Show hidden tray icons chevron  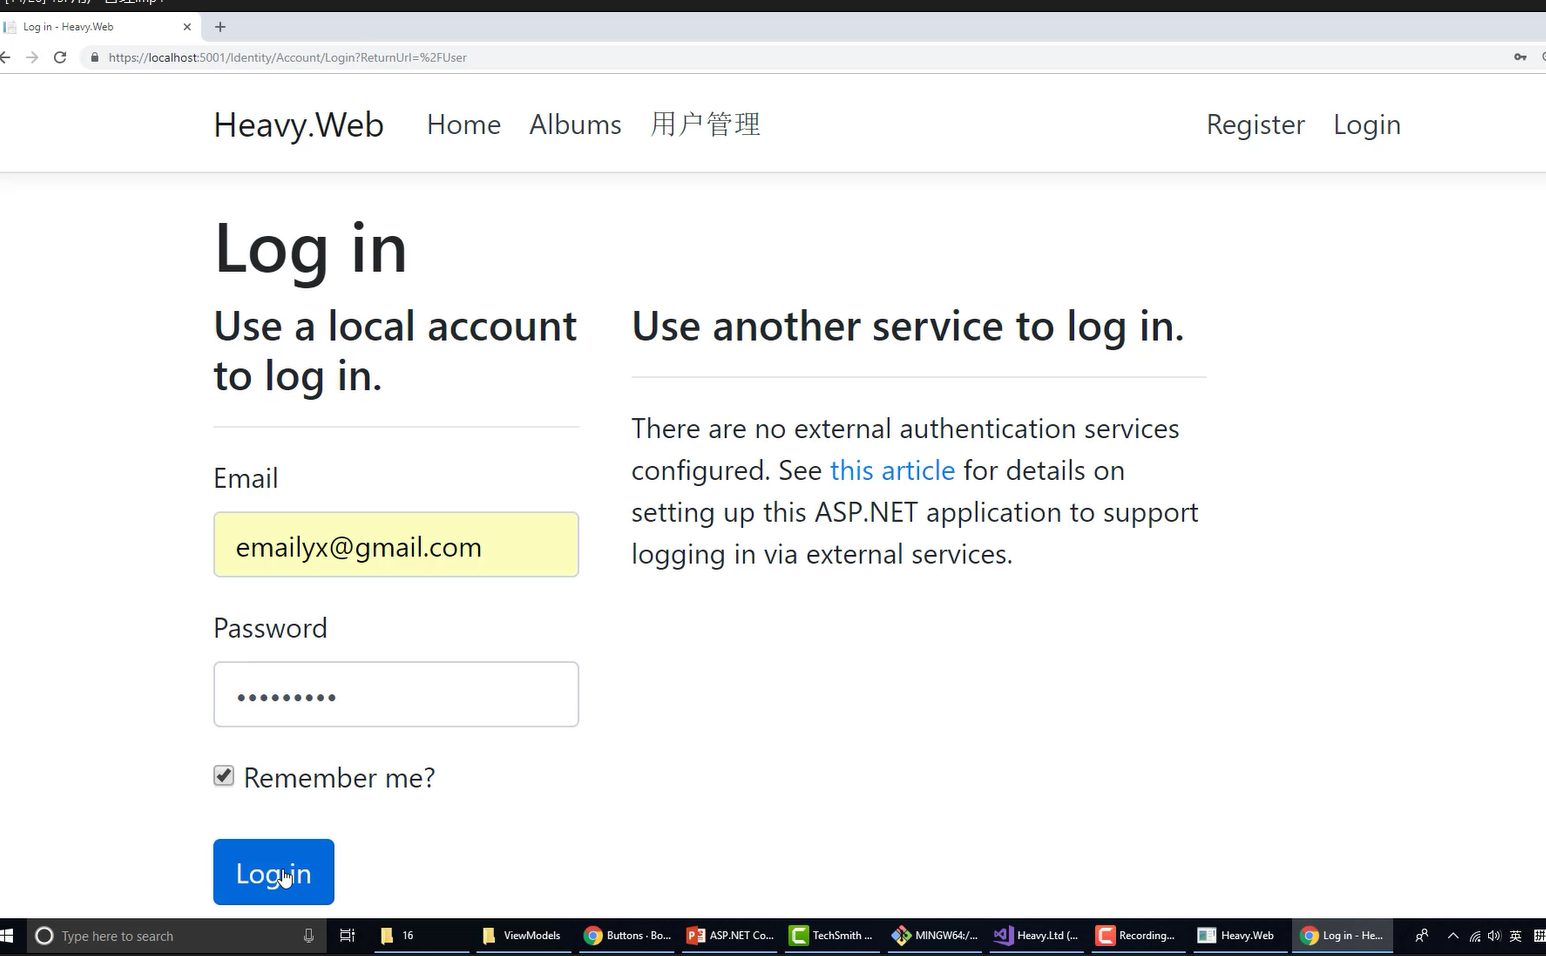(1453, 936)
